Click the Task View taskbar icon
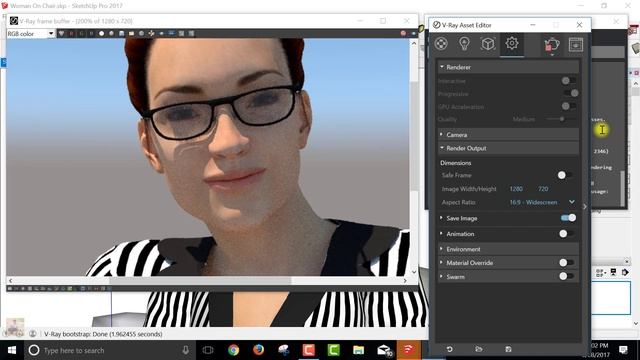This screenshot has height=360, width=640. (x=208, y=350)
